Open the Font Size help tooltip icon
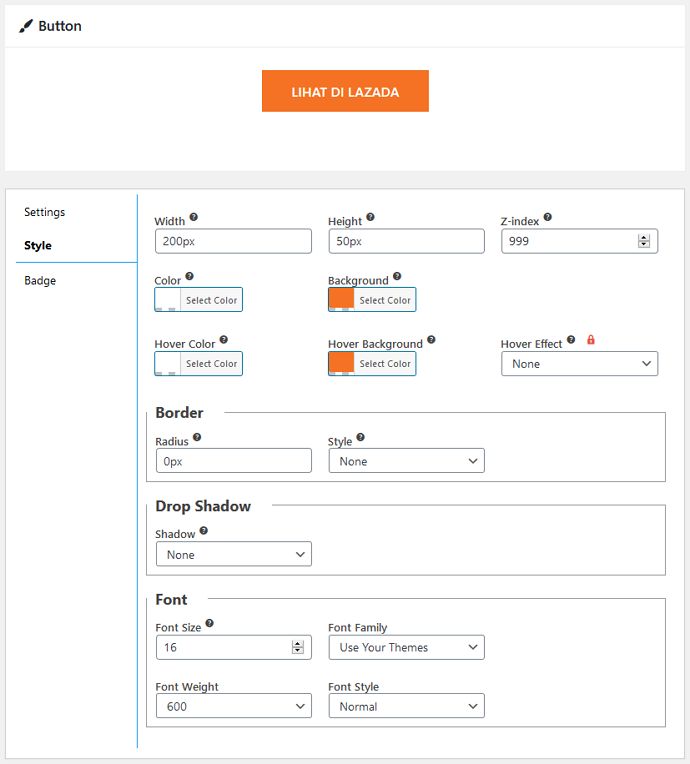The width and height of the screenshot is (690, 764). pyautogui.click(x=210, y=623)
